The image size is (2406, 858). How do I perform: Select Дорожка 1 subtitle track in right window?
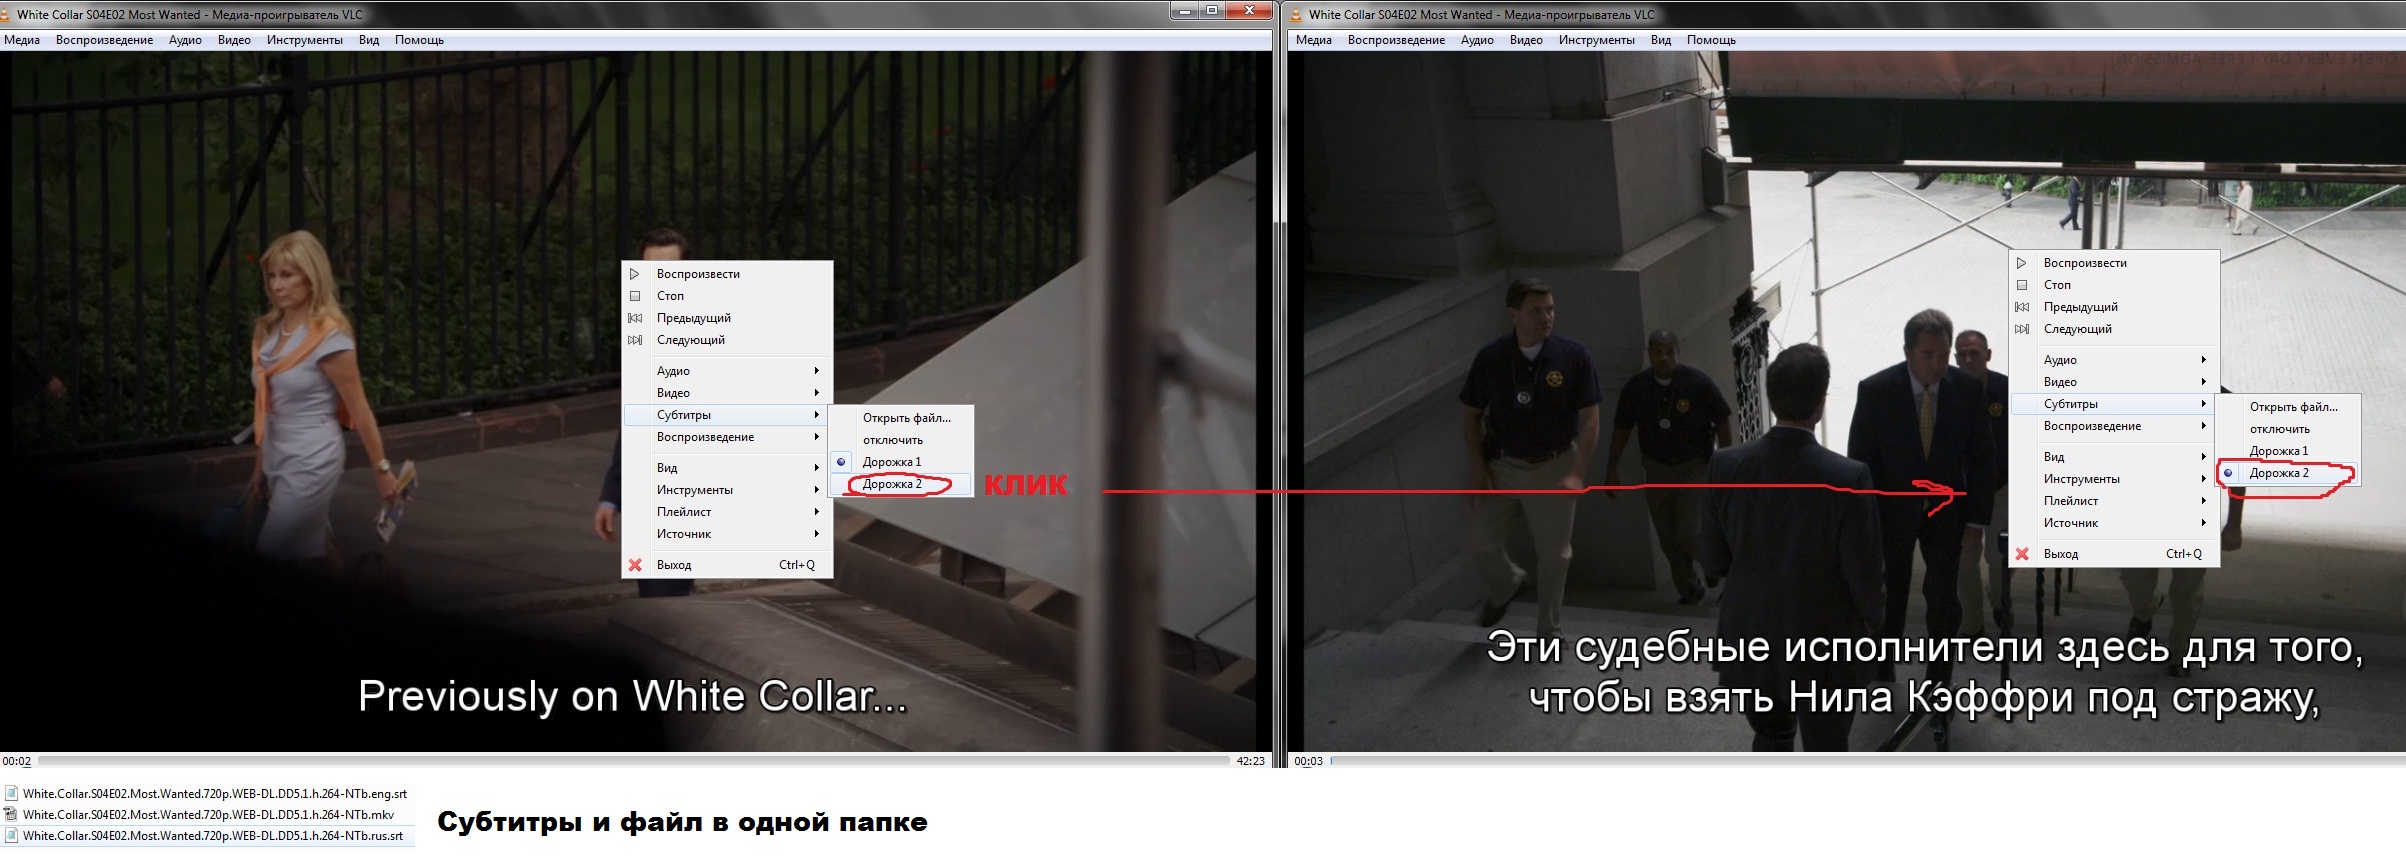click(x=2278, y=451)
